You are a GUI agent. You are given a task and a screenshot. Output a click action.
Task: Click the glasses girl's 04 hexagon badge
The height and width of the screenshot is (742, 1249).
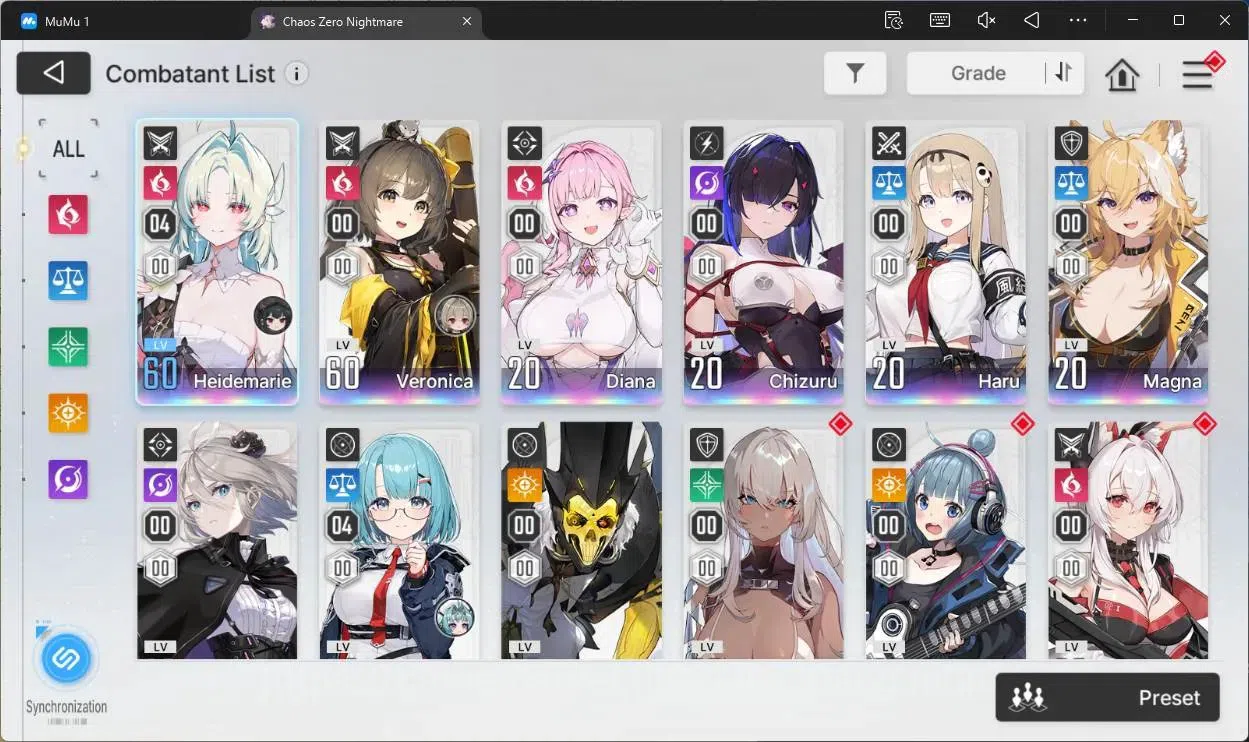pyautogui.click(x=342, y=525)
